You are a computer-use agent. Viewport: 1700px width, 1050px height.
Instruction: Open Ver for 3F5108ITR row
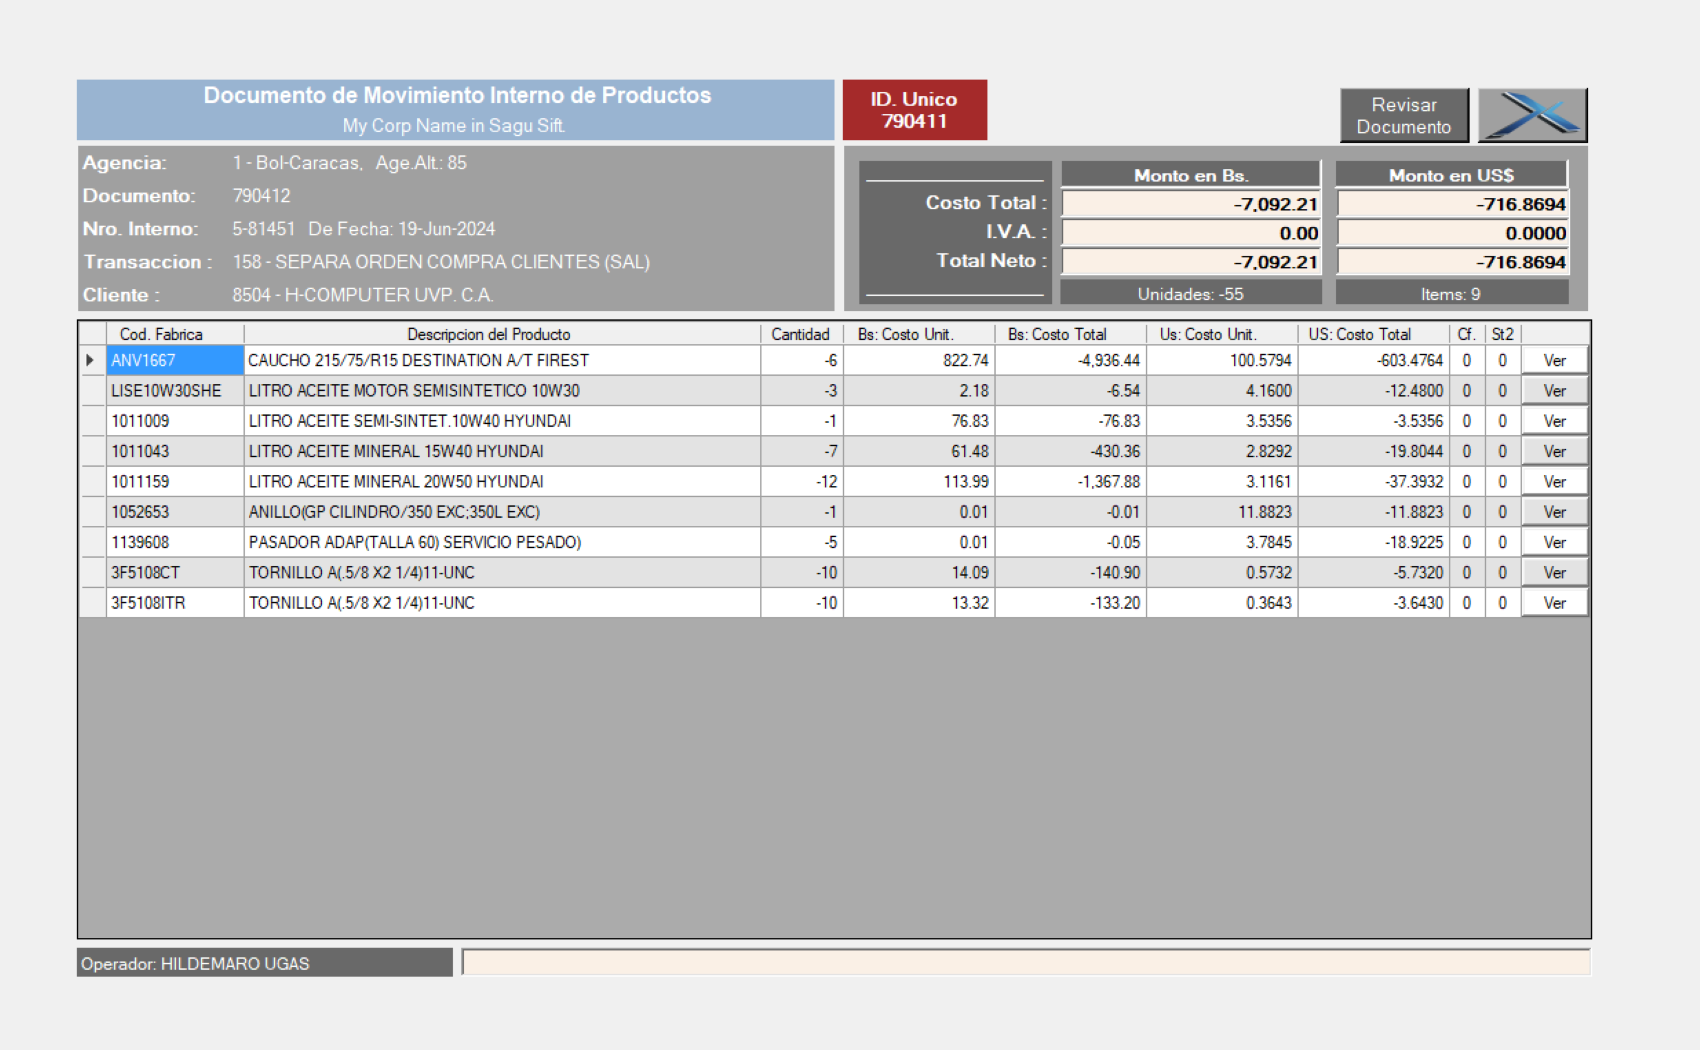[x=1554, y=603]
